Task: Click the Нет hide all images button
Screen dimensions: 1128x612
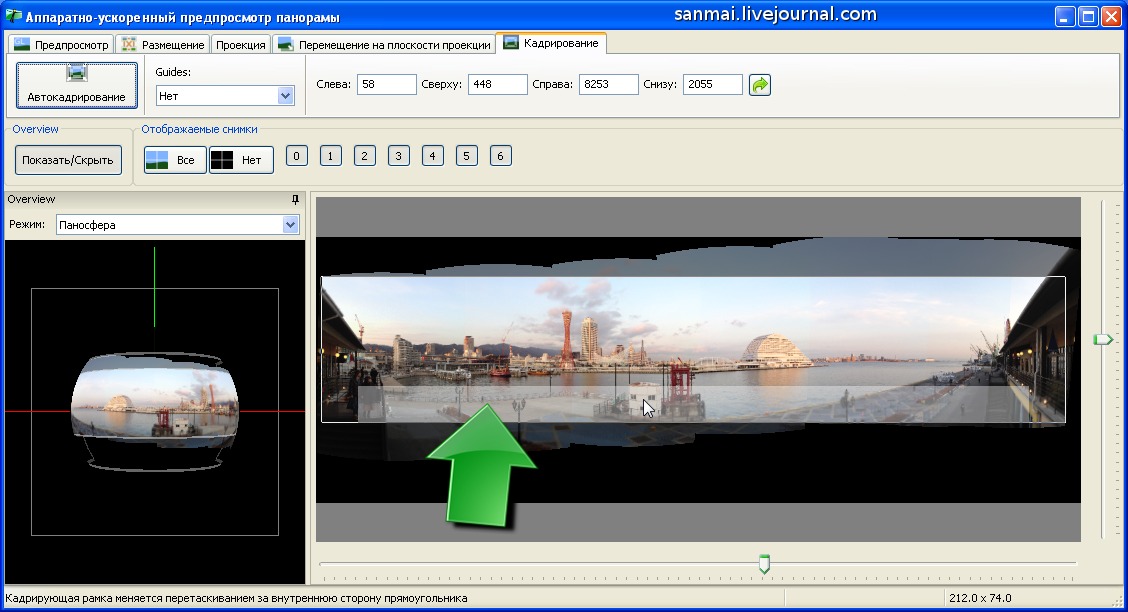Action: (241, 160)
